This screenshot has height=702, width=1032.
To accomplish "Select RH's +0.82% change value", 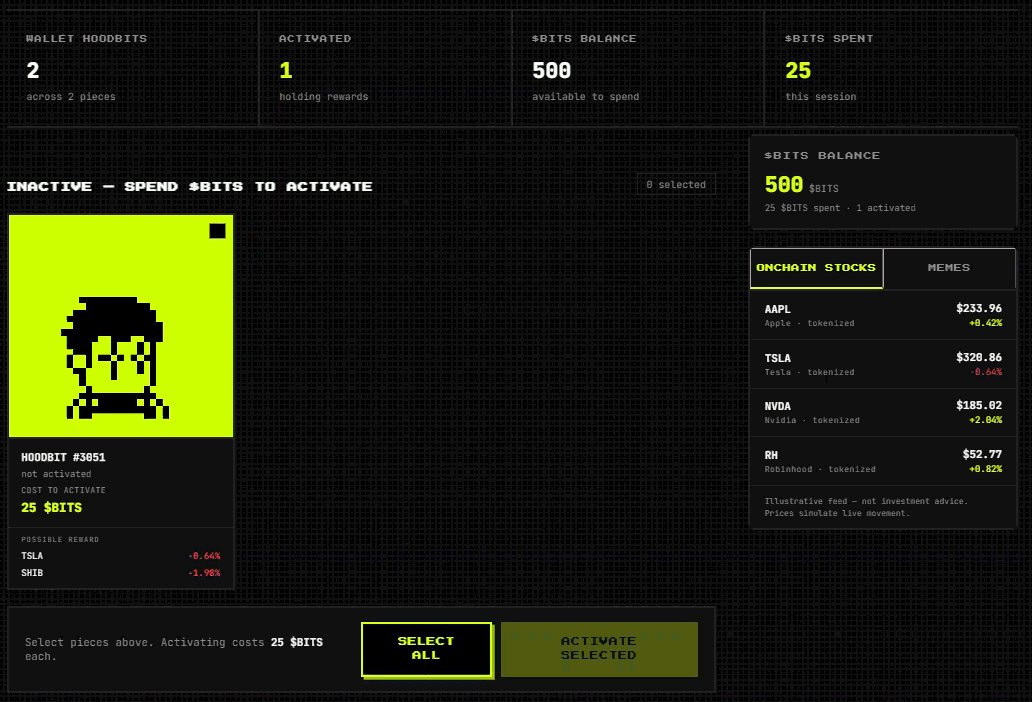I will [x=986, y=469].
